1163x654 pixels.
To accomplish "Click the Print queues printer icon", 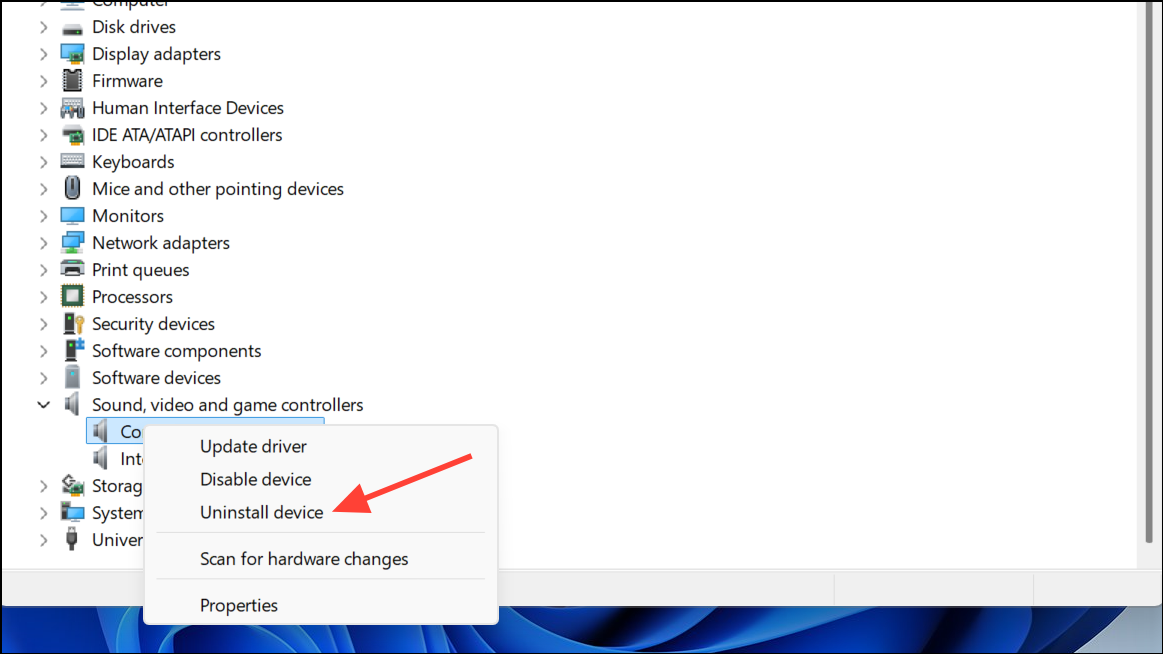I will pyautogui.click(x=72, y=269).
